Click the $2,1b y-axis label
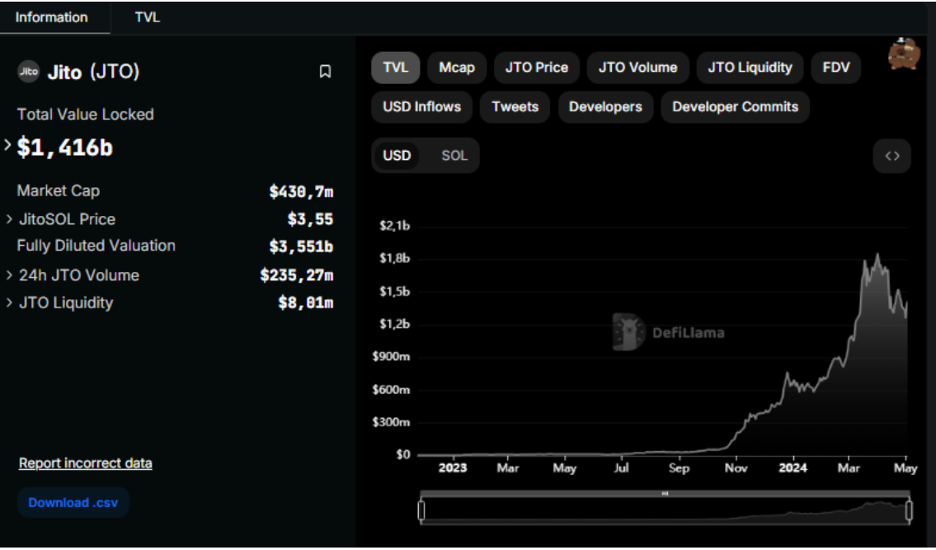The width and height of the screenshot is (936, 550). (x=395, y=226)
